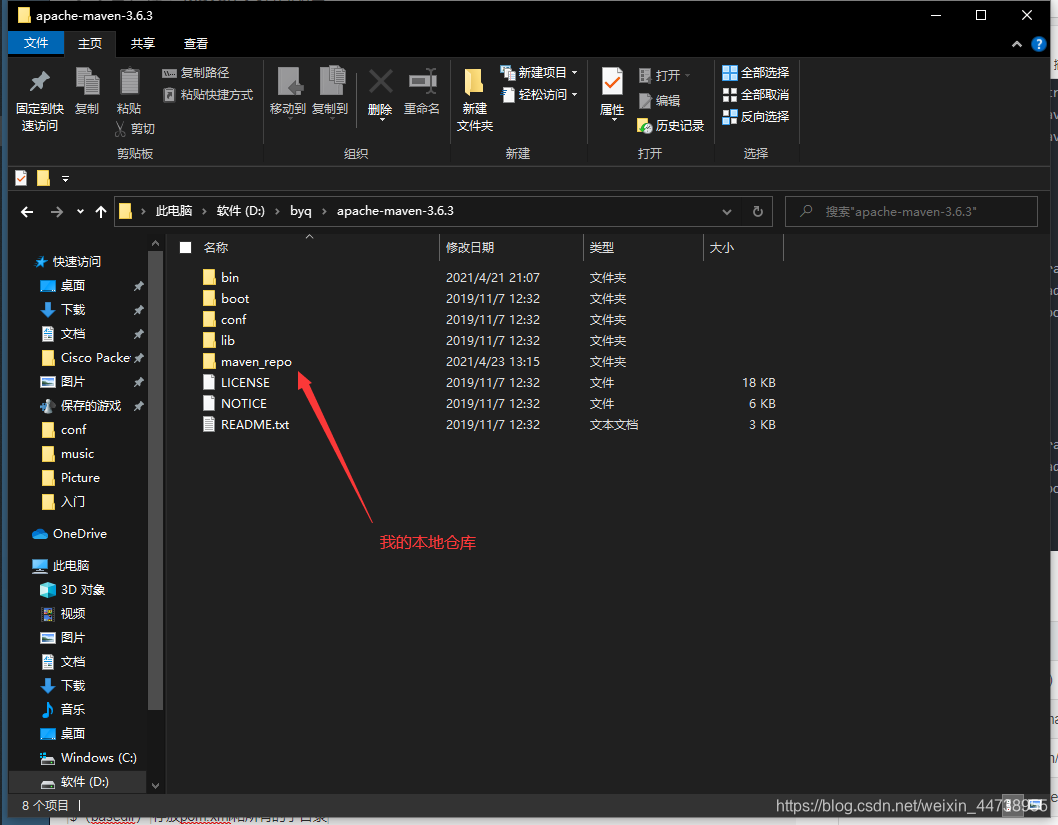The height and width of the screenshot is (825, 1058).
Task: Click quick access toolbar new folder icon
Action: [43, 178]
